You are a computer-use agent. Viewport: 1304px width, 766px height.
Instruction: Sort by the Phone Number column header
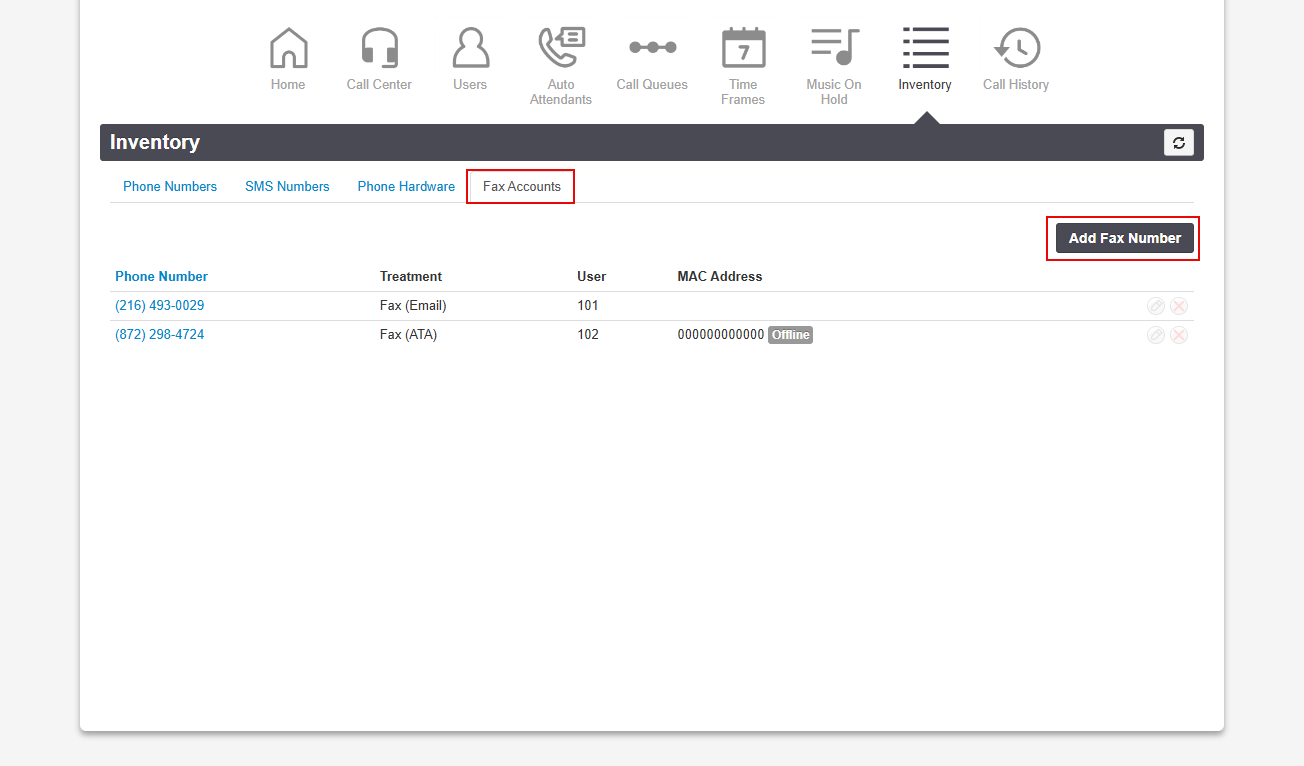162,277
